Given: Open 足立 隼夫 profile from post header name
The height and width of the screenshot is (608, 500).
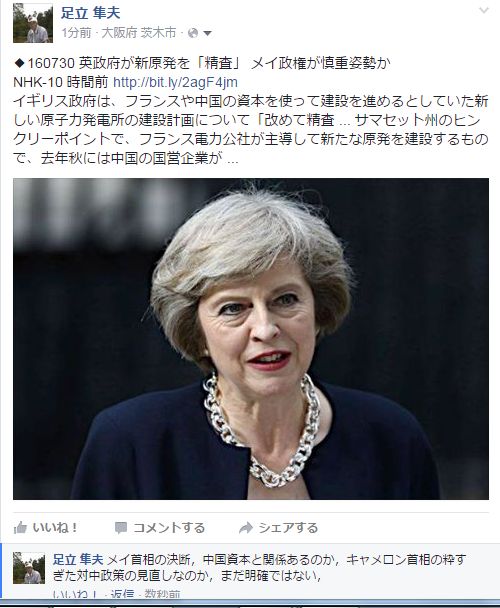Looking at the screenshot, I should 90,13.
